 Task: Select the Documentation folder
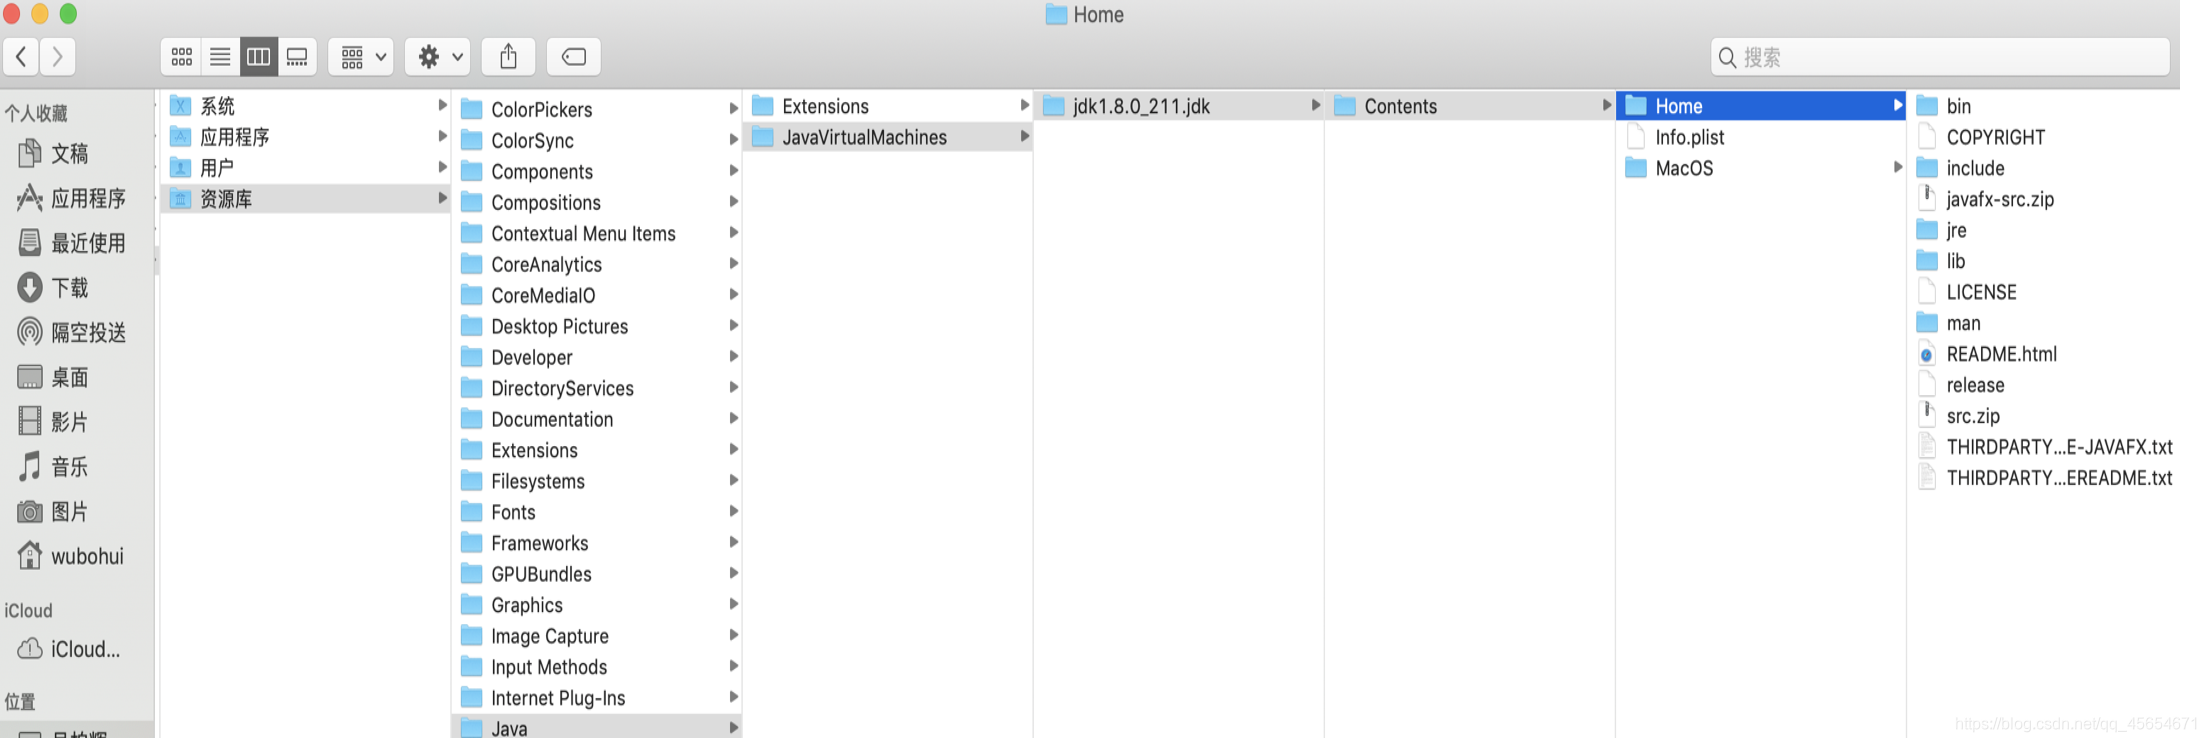tap(597, 420)
